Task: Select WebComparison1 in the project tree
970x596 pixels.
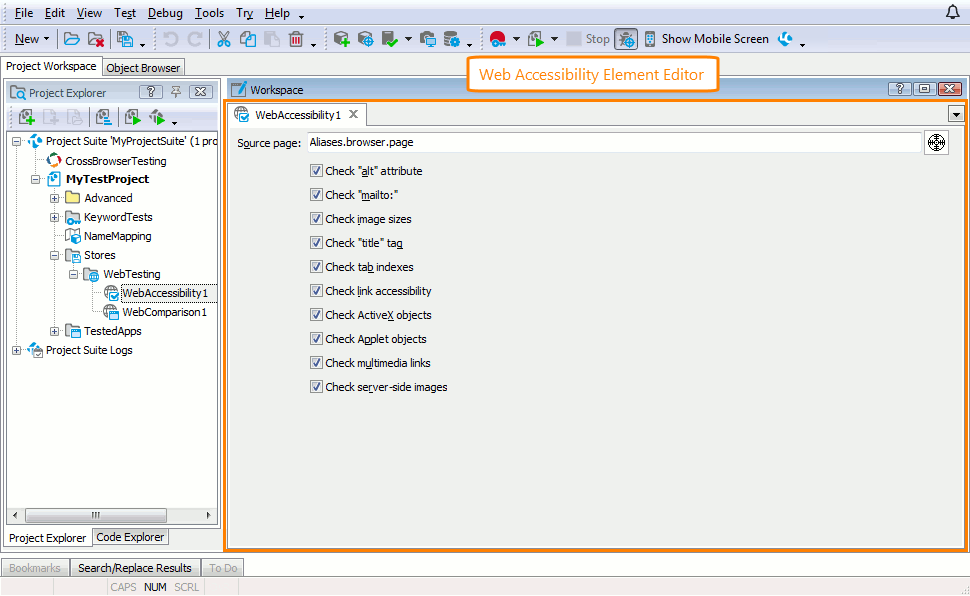Action: click(x=164, y=313)
